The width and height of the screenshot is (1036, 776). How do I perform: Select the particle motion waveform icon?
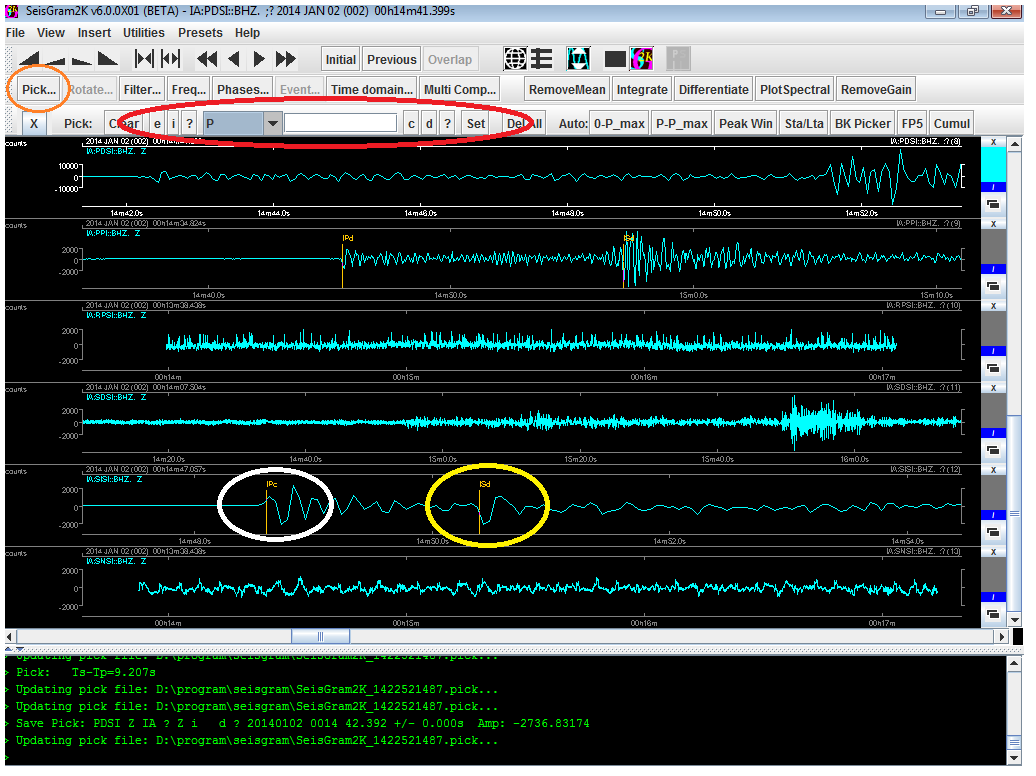pyautogui.click(x=578, y=58)
